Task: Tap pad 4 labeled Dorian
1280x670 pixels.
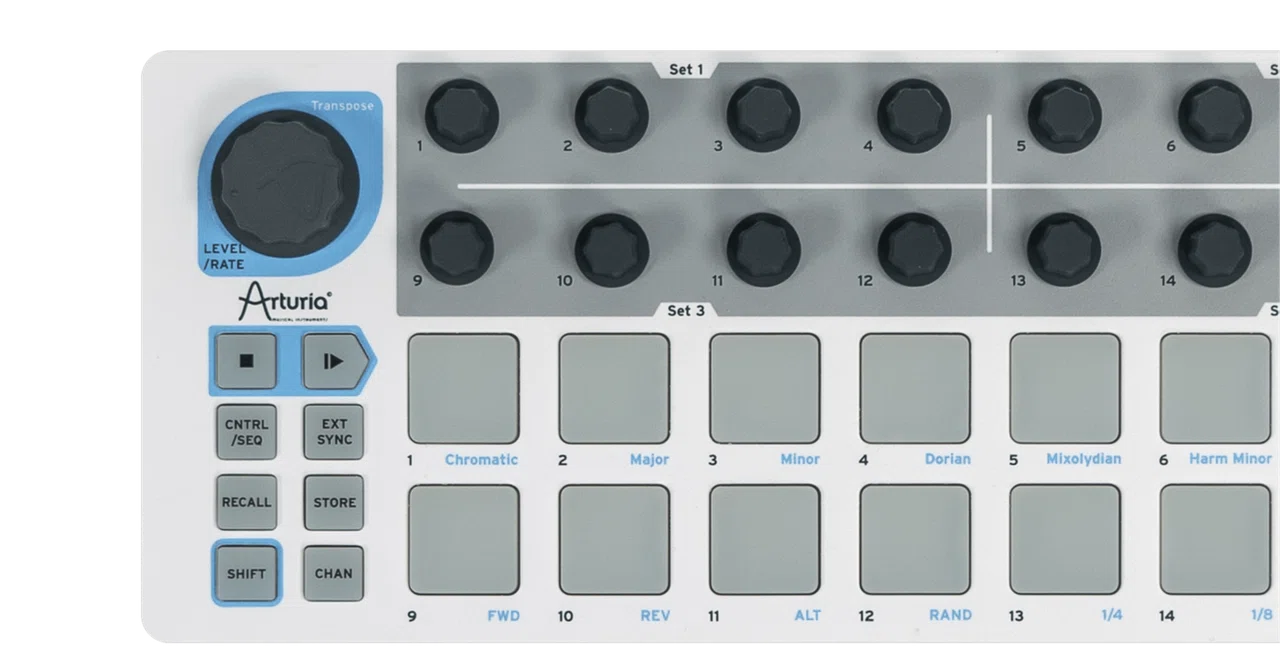Action: [x=915, y=389]
